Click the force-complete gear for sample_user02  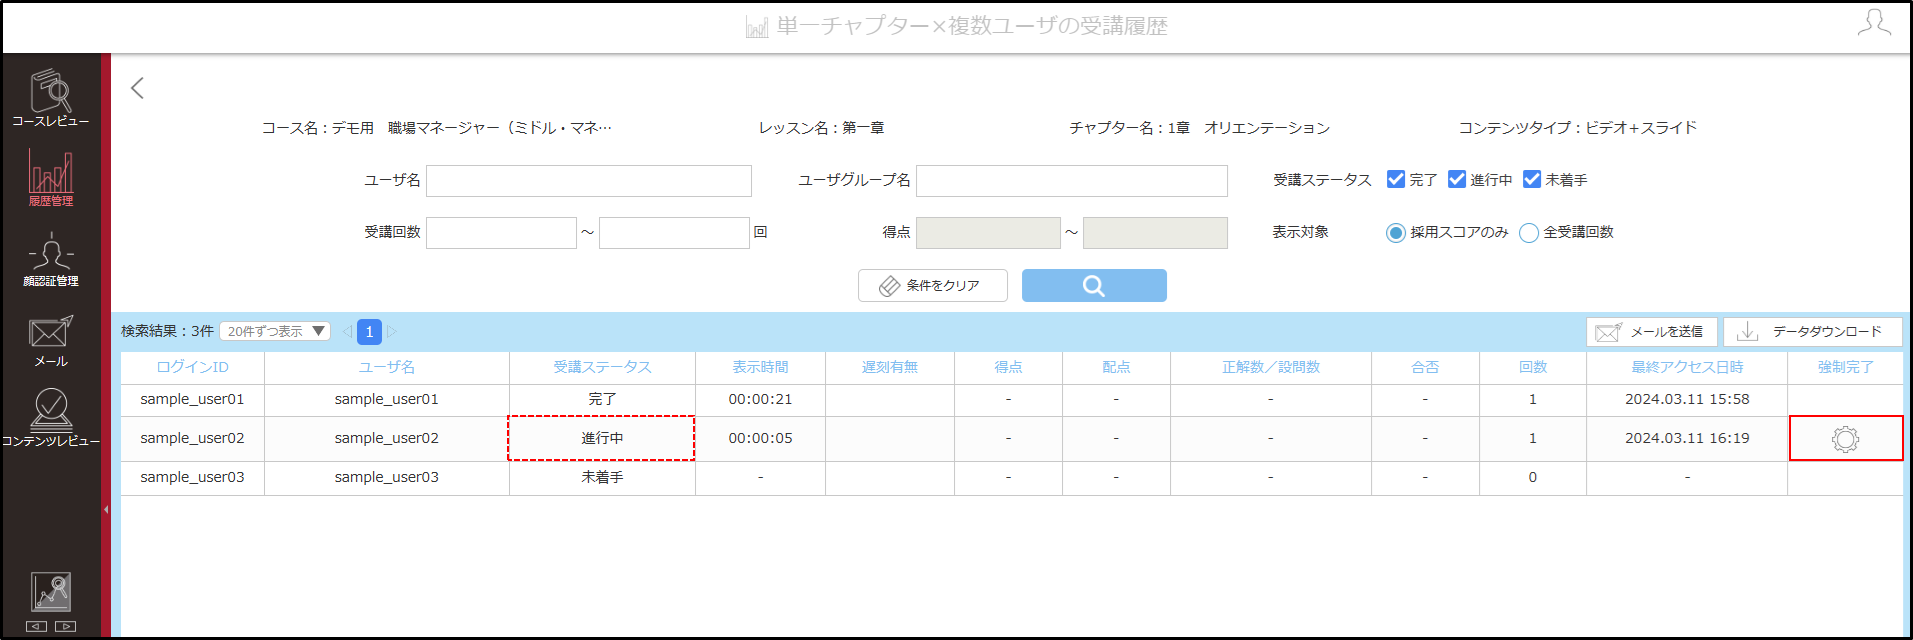click(1845, 439)
